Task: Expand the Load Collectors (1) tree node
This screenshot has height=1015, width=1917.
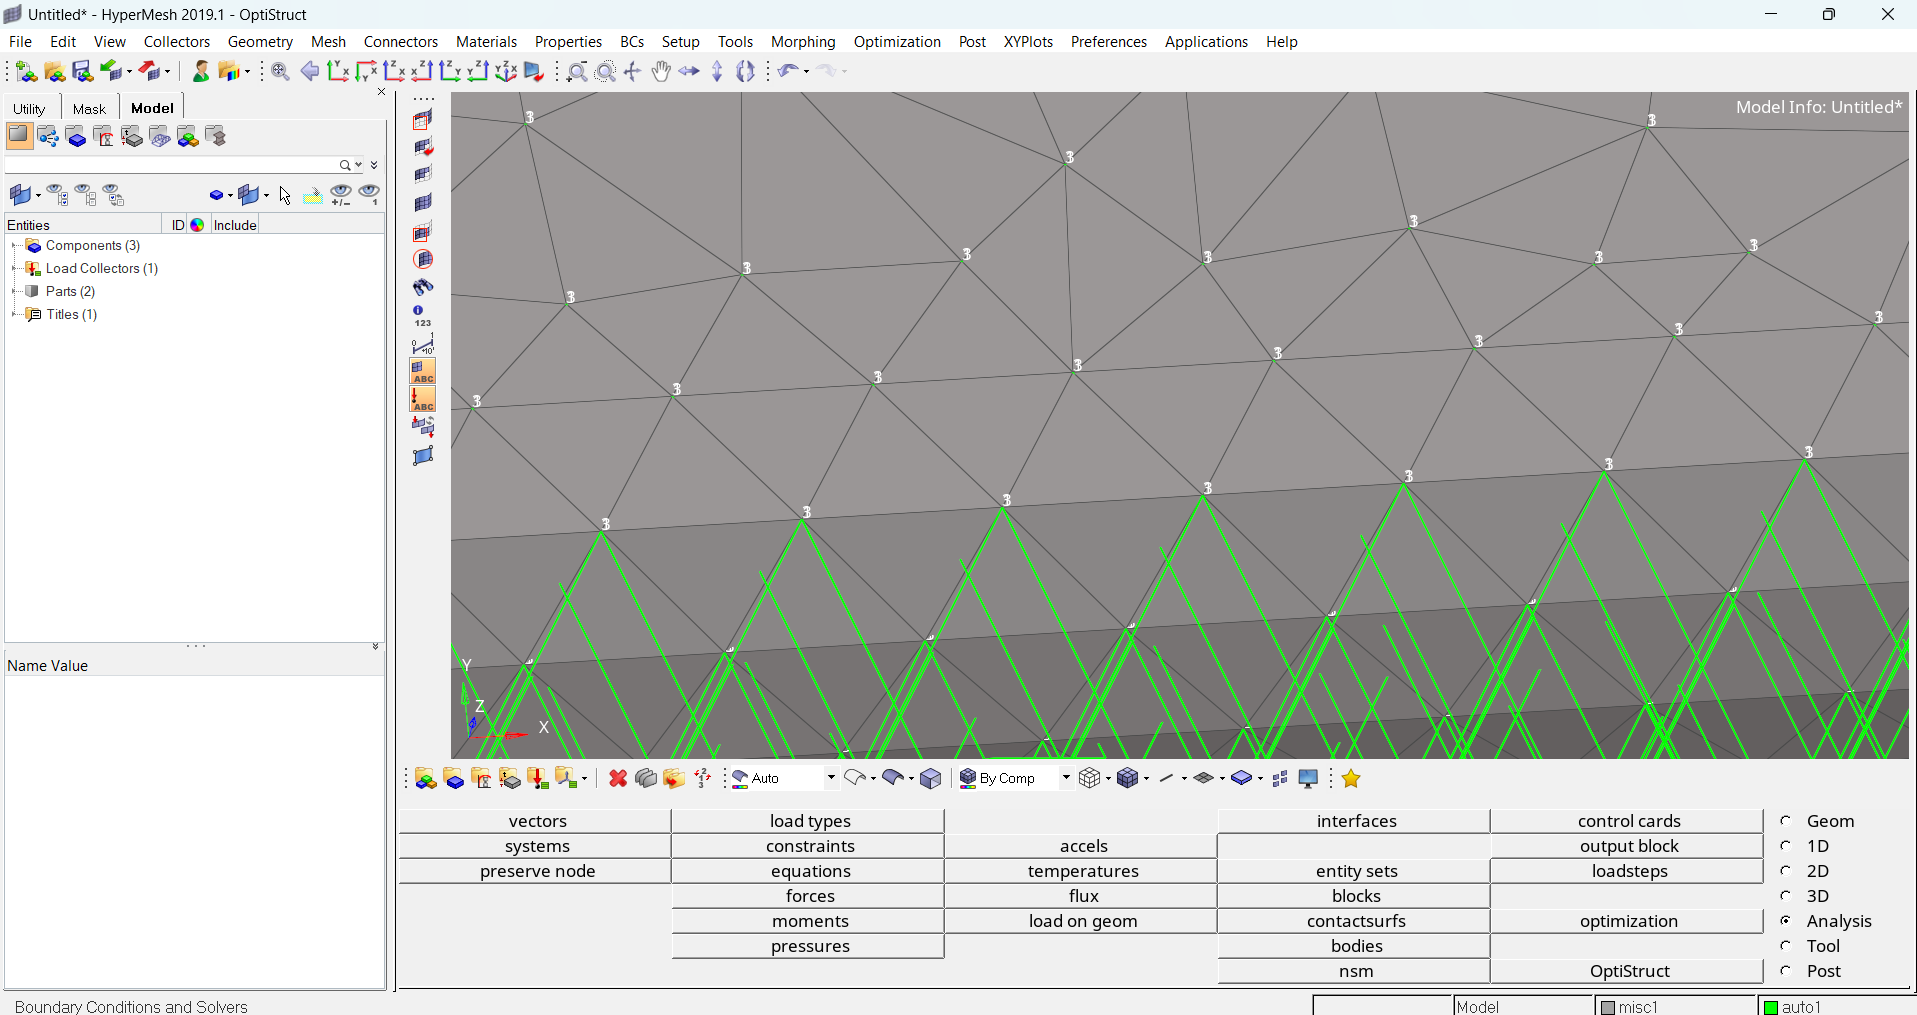Action: (15, 269)
